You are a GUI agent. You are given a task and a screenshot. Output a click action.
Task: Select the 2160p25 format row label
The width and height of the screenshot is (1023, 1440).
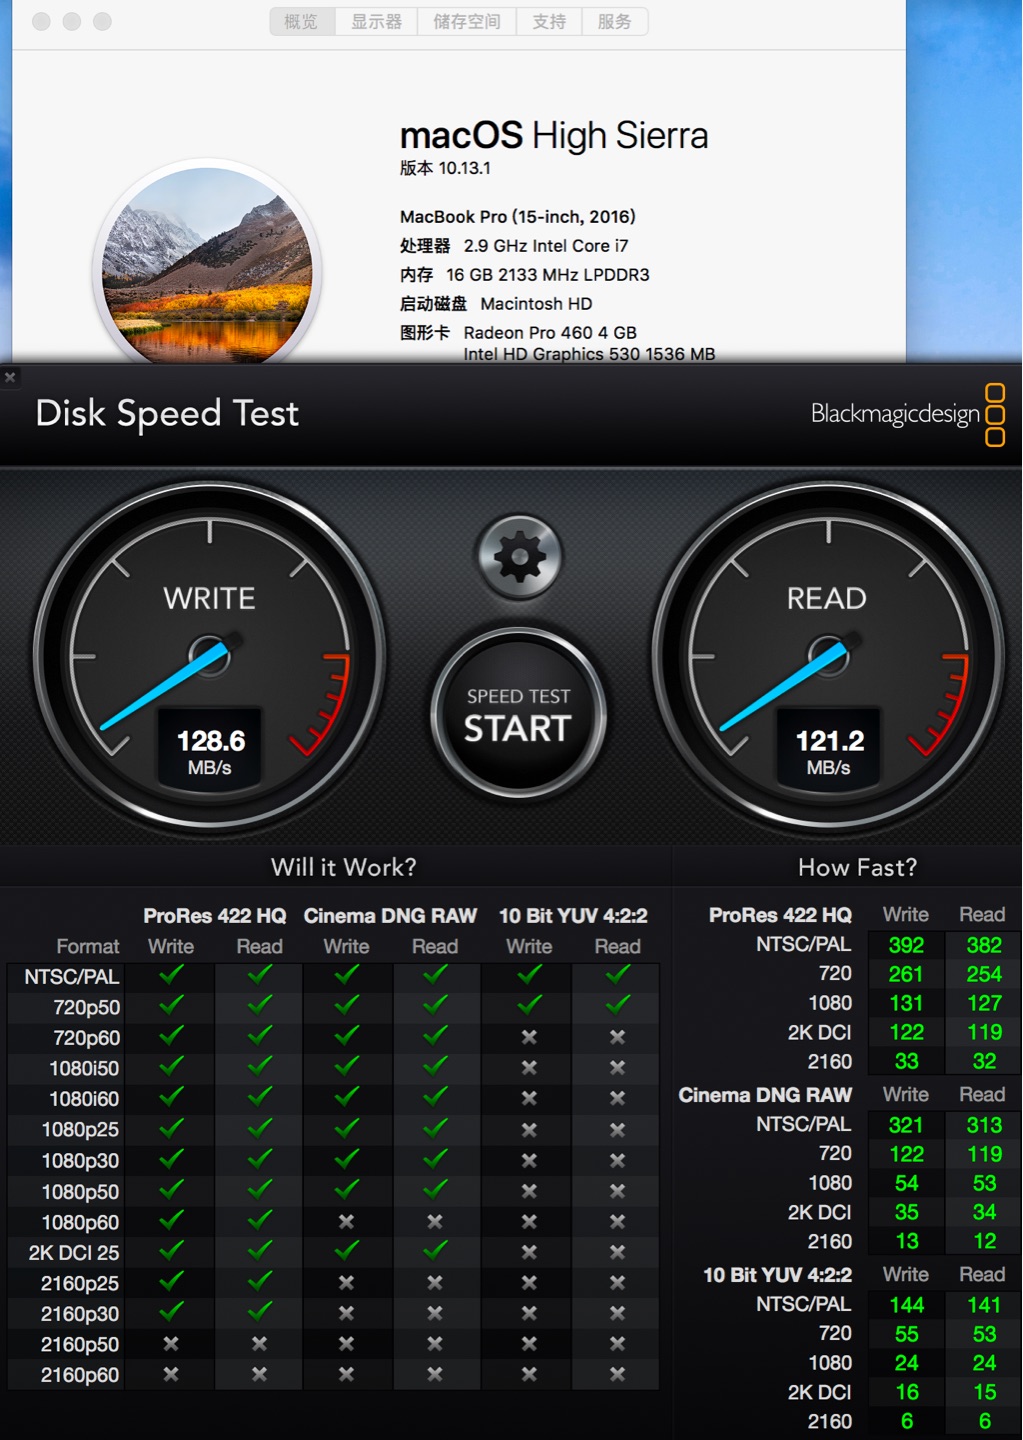[x=80, y=1284]
